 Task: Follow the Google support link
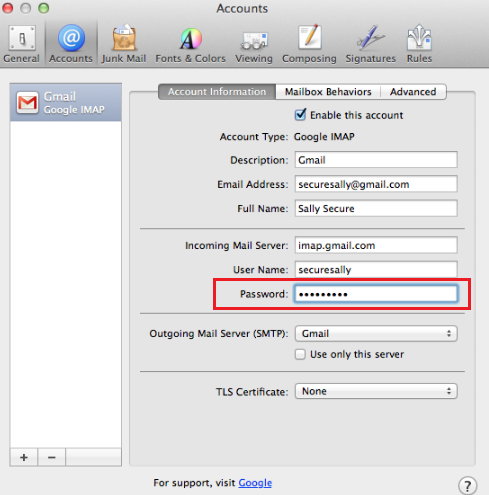click(x=255, y=483)
